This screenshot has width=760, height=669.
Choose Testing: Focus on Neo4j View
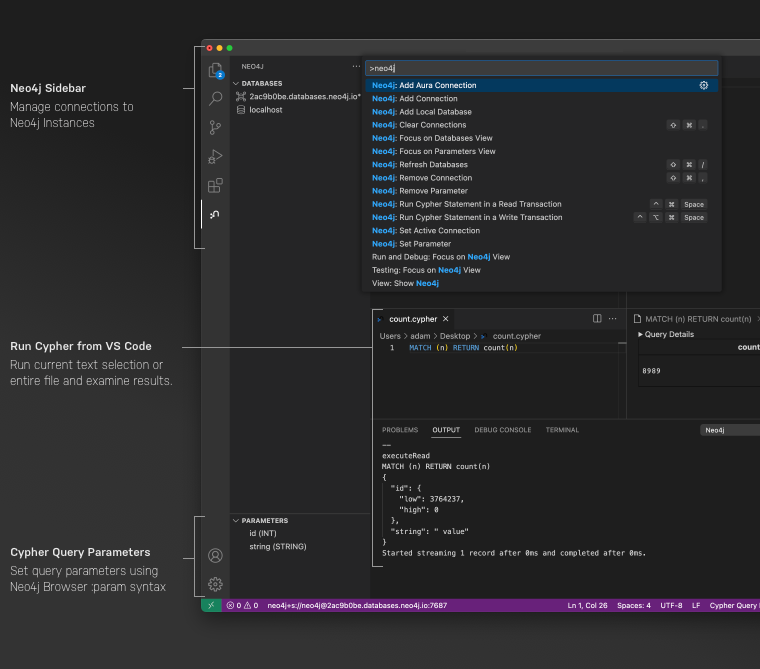click(x=541, y=270)
